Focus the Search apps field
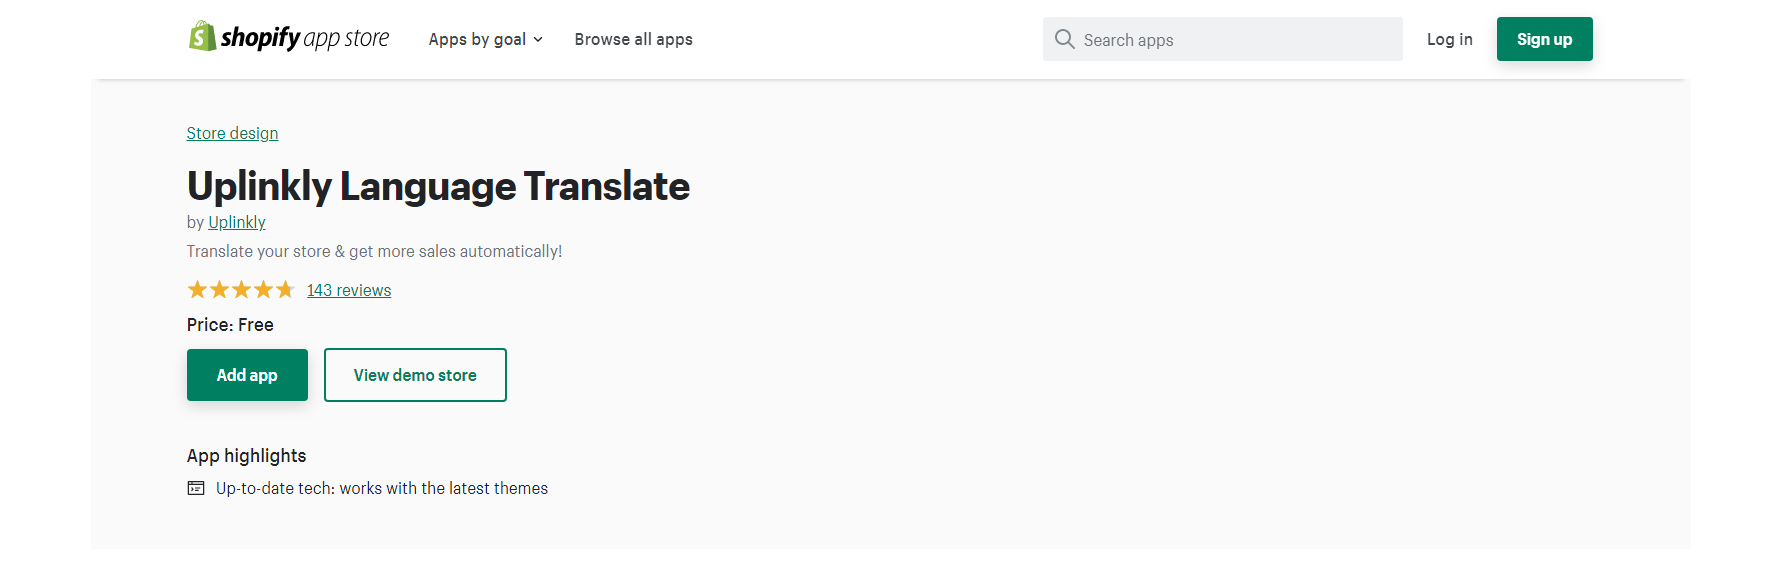 pyautogui.click(x=1222, y=39)
